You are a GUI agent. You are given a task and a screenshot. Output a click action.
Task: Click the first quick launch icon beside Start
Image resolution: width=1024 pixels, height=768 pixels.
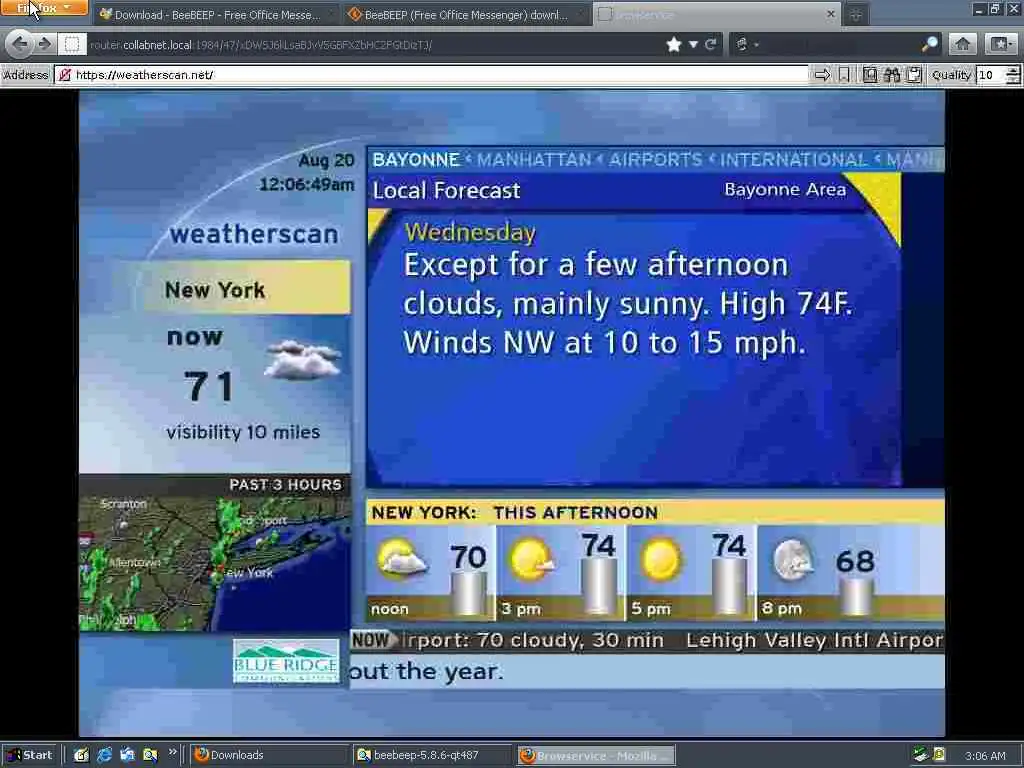click(x=81, y=755)
